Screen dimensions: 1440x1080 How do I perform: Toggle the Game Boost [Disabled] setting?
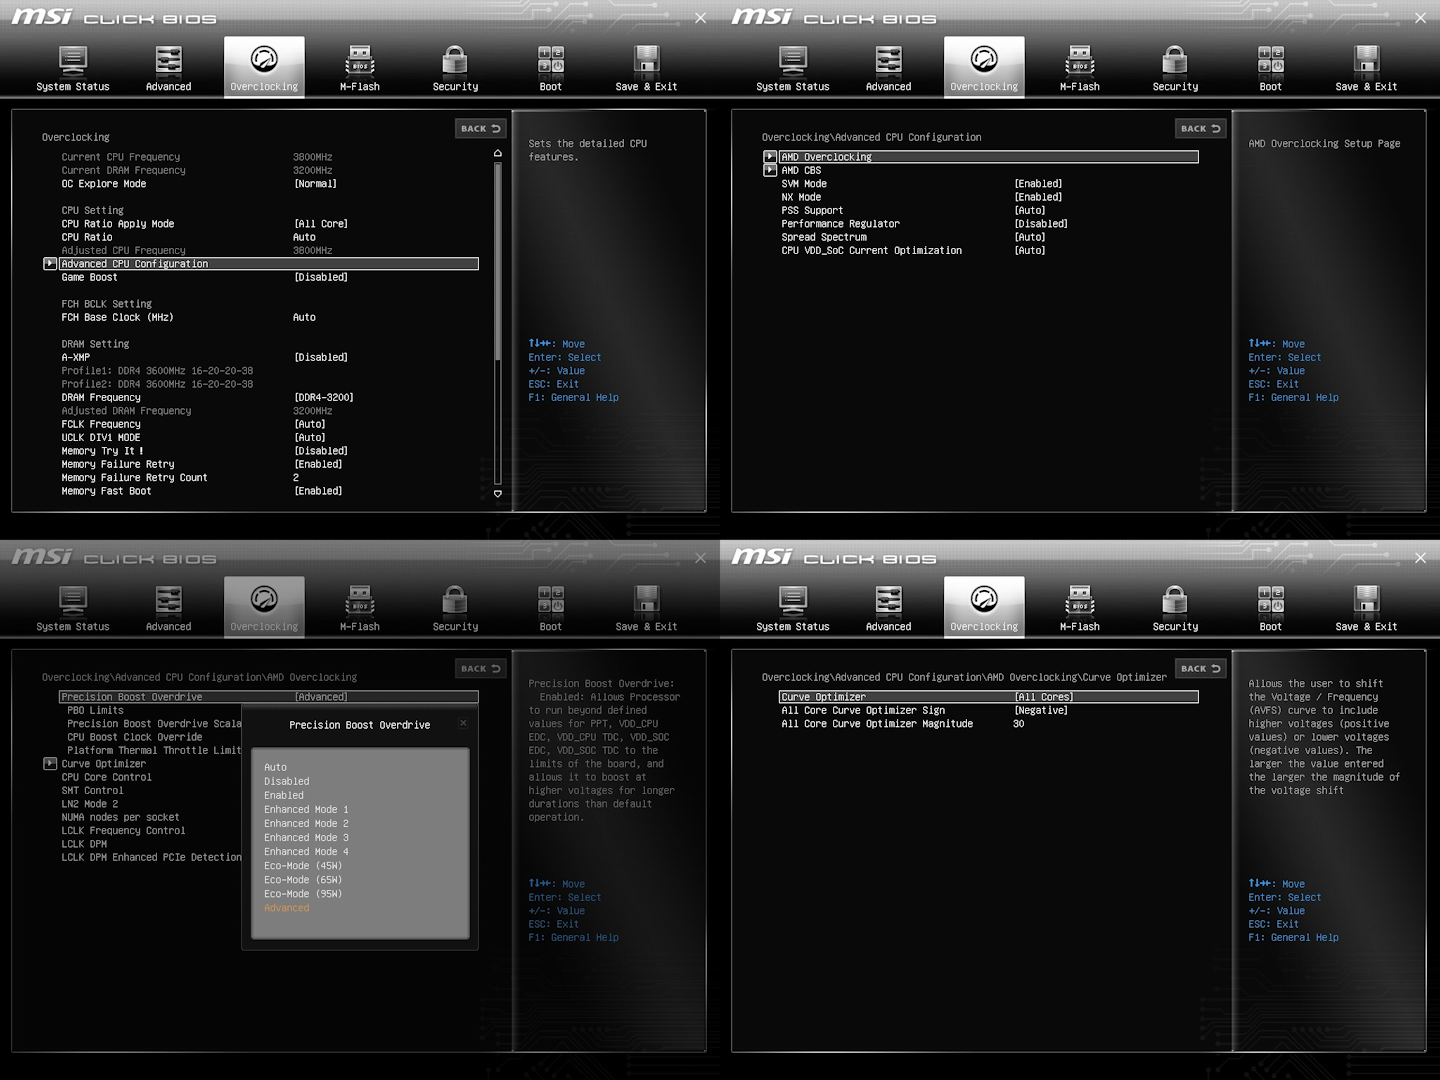(321, 277)
